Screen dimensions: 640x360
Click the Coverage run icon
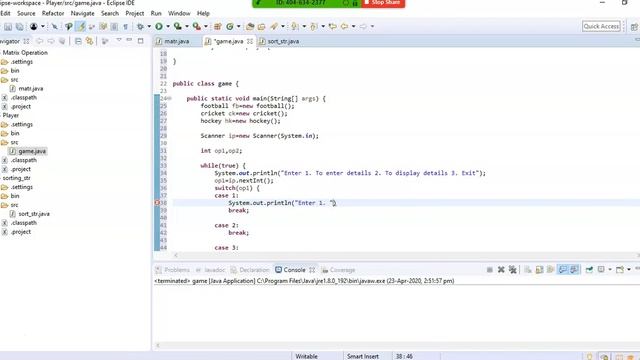178,27
